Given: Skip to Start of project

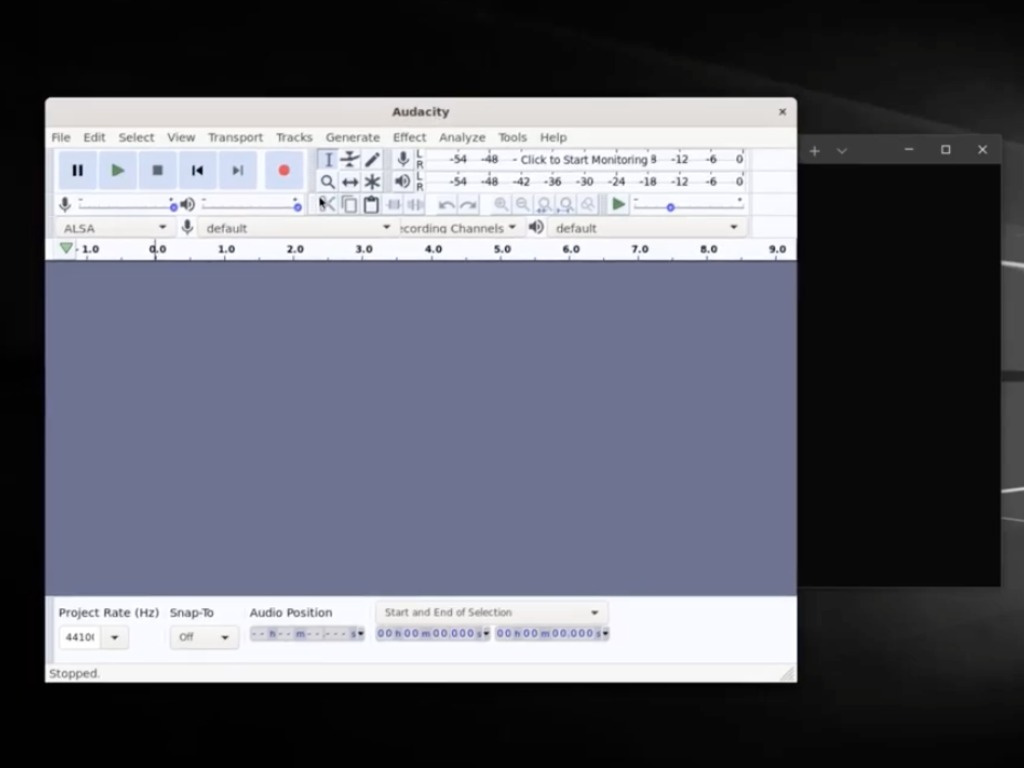Looking at the screenshot, I should point(197,170).
